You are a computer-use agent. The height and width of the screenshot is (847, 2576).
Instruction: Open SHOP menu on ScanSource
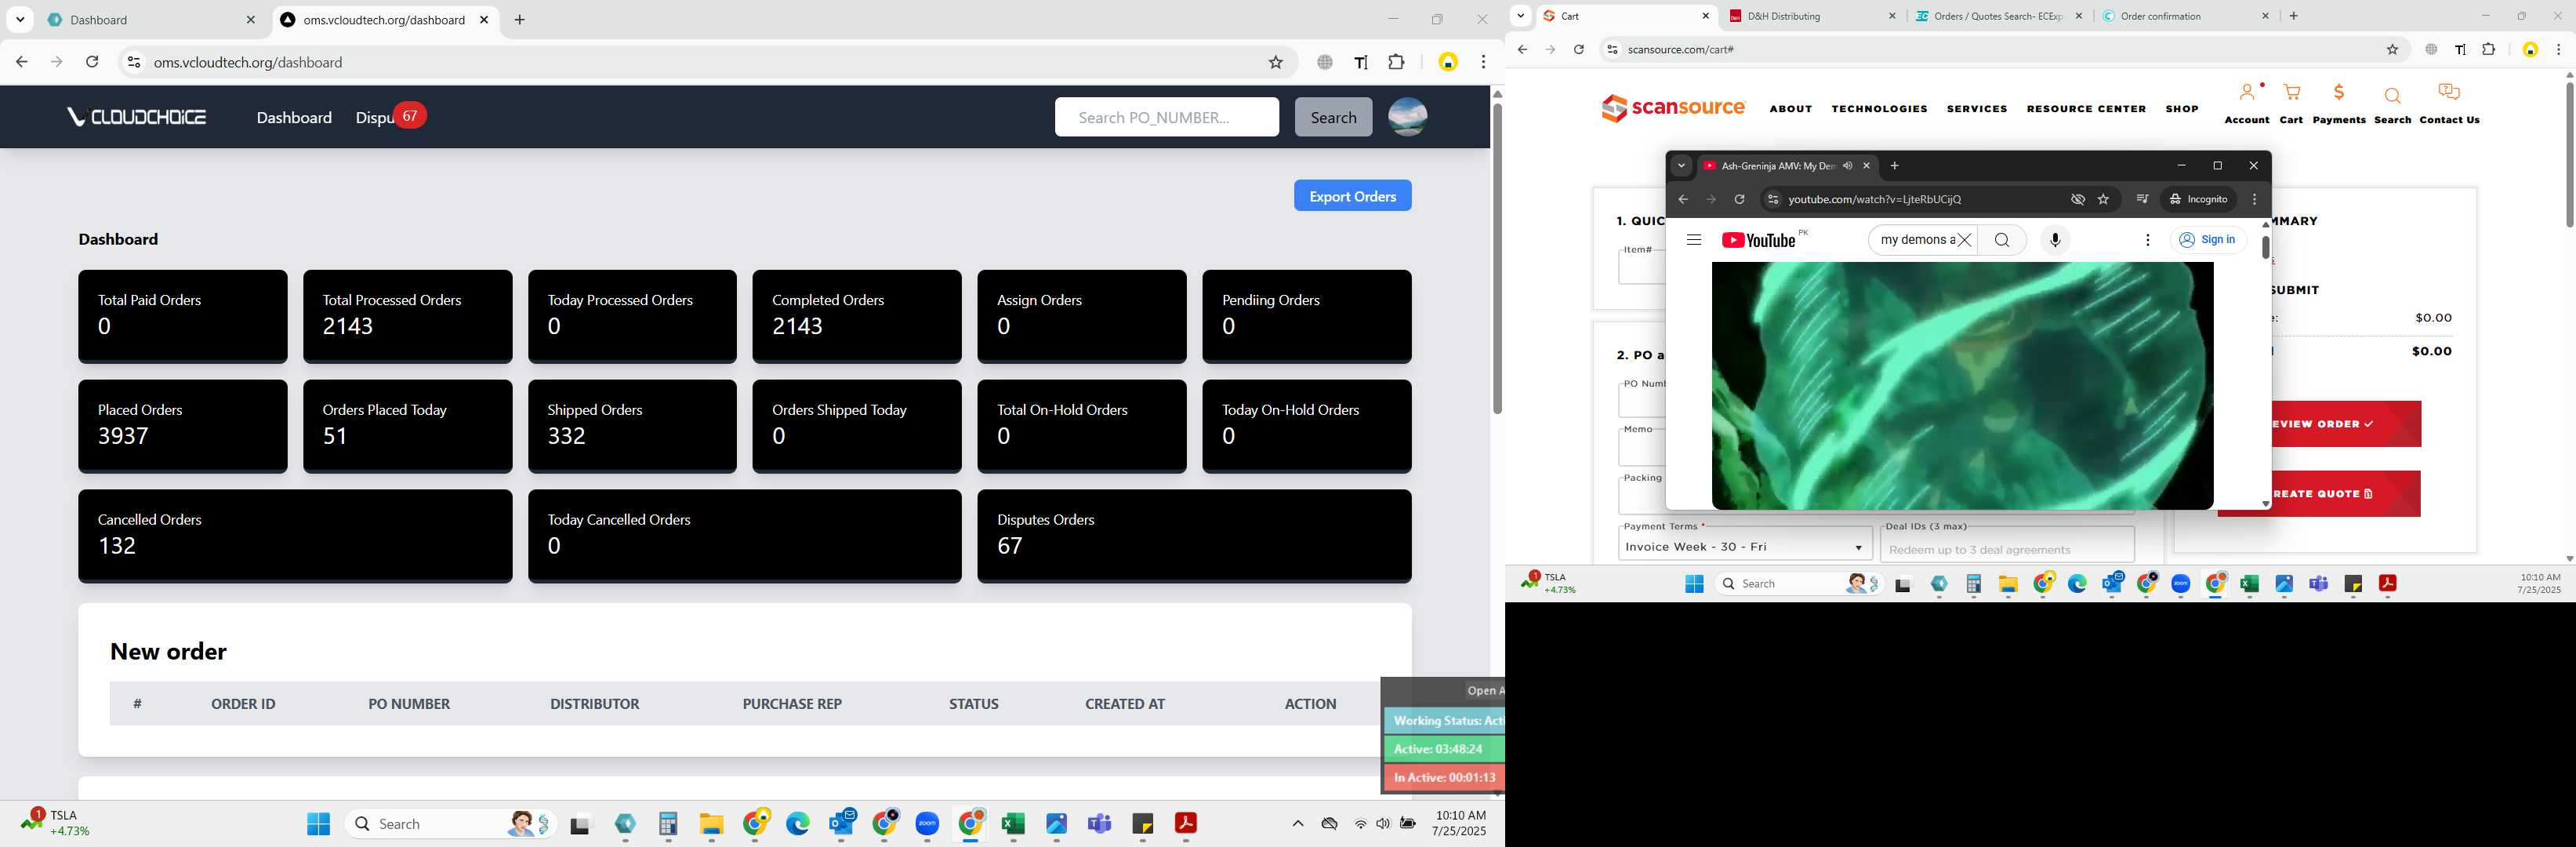2181,109
